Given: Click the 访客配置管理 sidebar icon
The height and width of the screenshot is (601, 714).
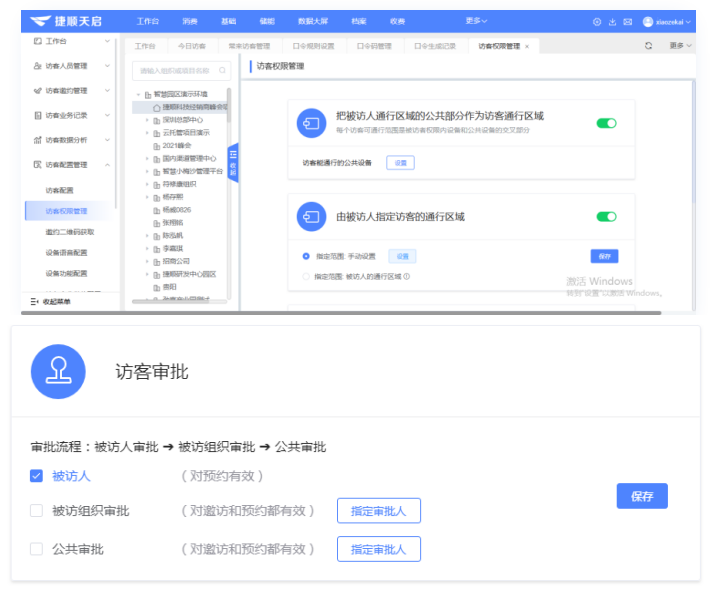Looking at the screenshot, I should point(37,164).
